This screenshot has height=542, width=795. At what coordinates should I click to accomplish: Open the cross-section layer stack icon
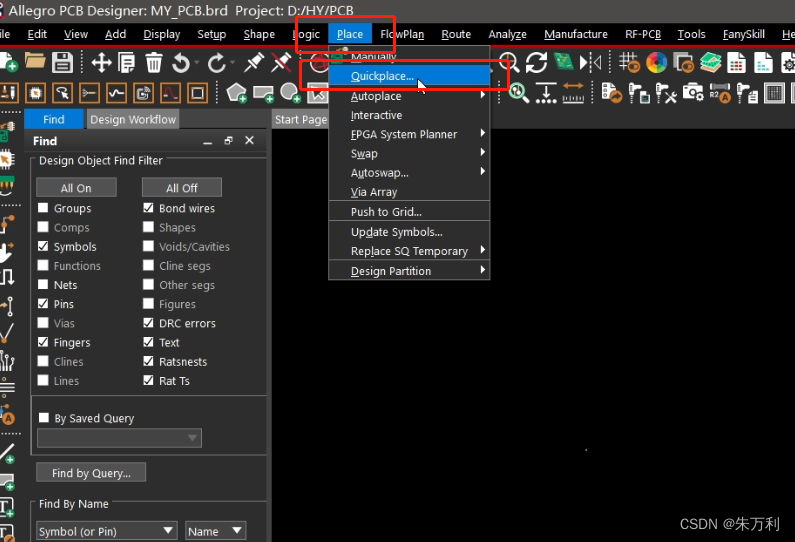(x=710, y=63)
